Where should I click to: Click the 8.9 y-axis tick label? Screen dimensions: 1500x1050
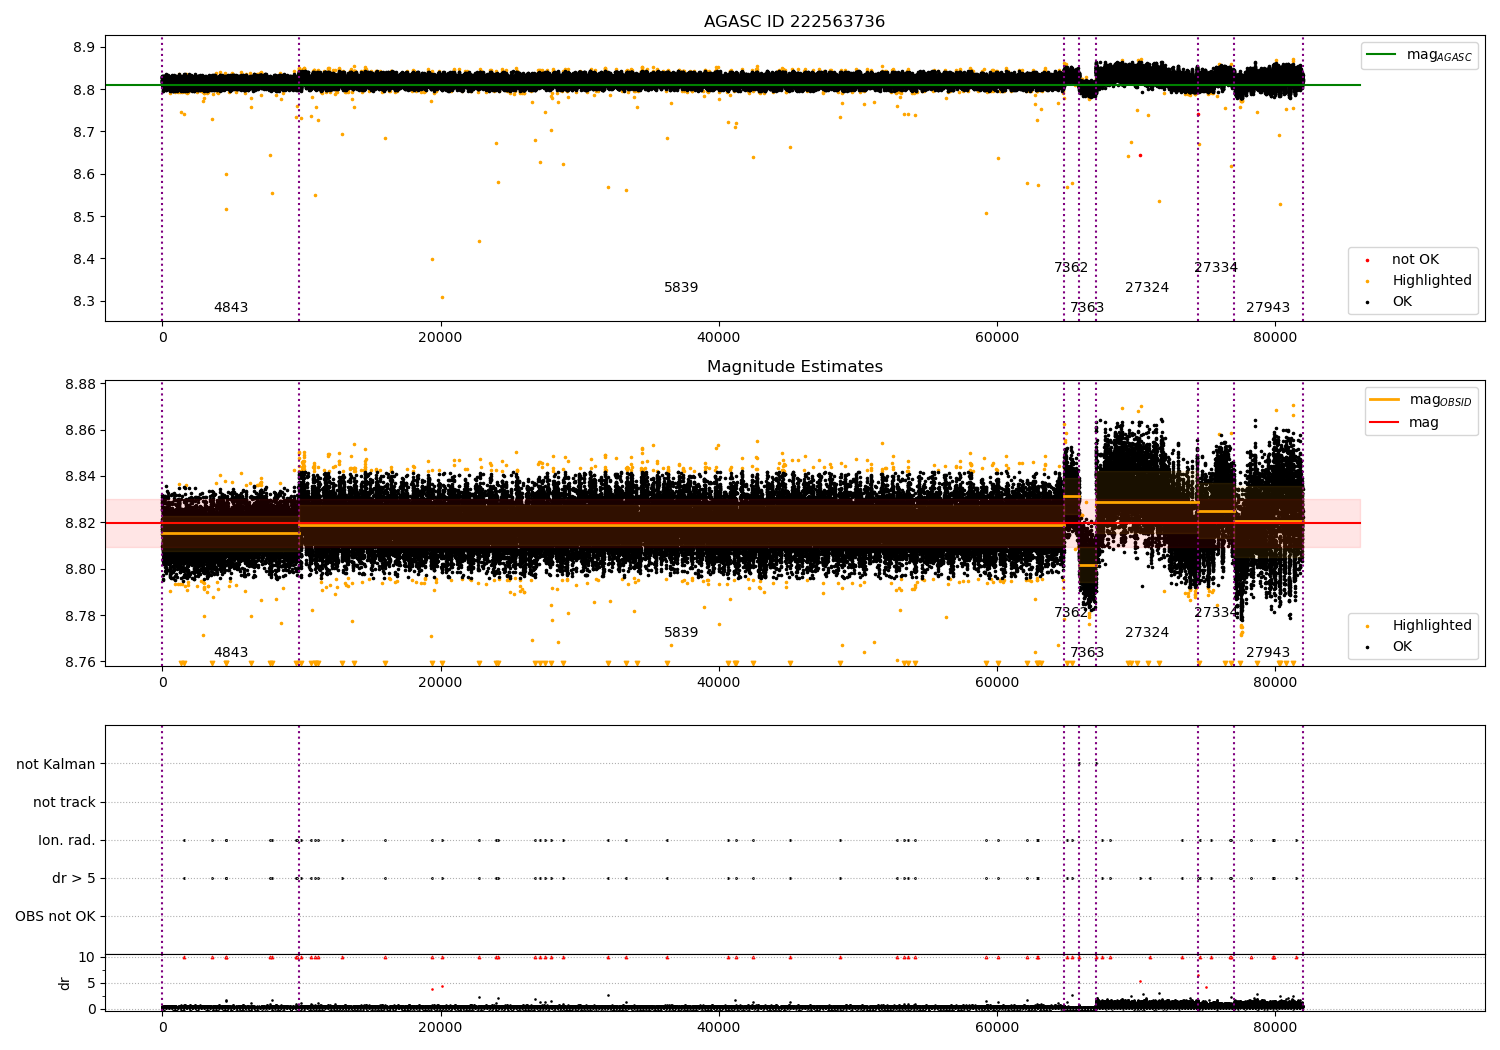pos(84,48)
